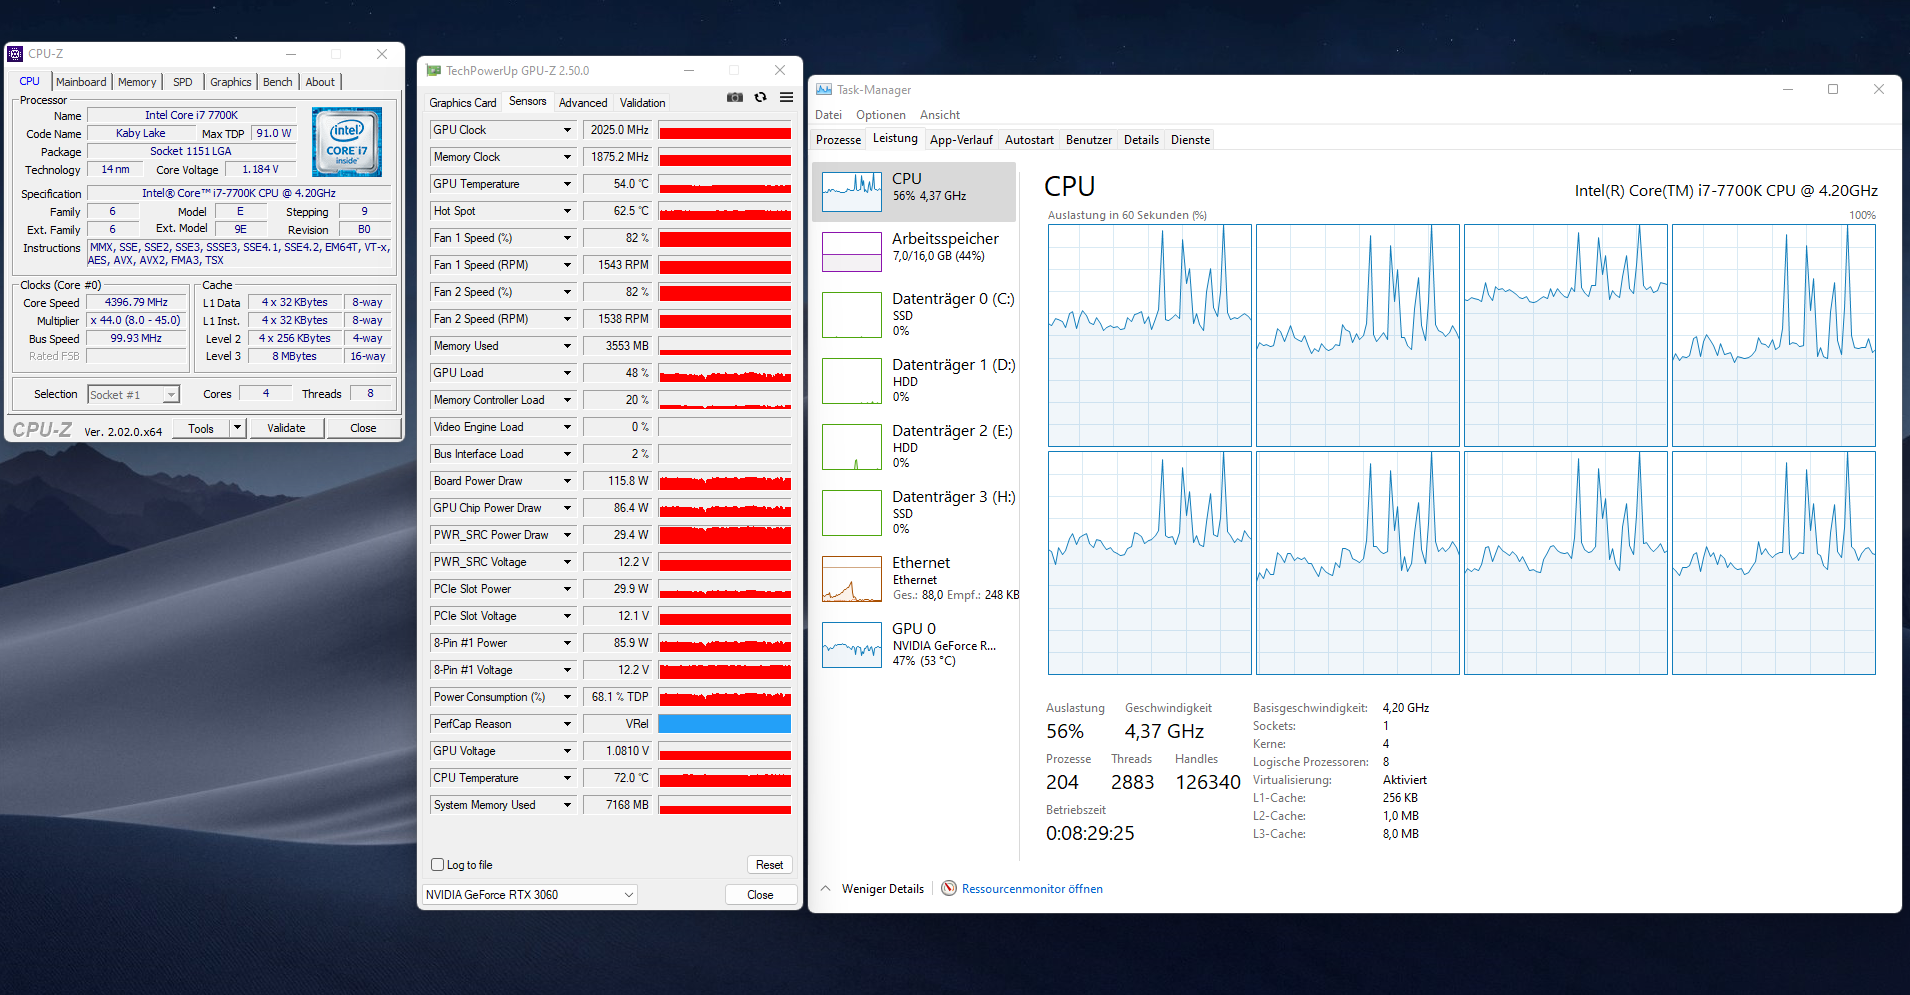Open the App-Verlauf tab

tap(961, 140)
